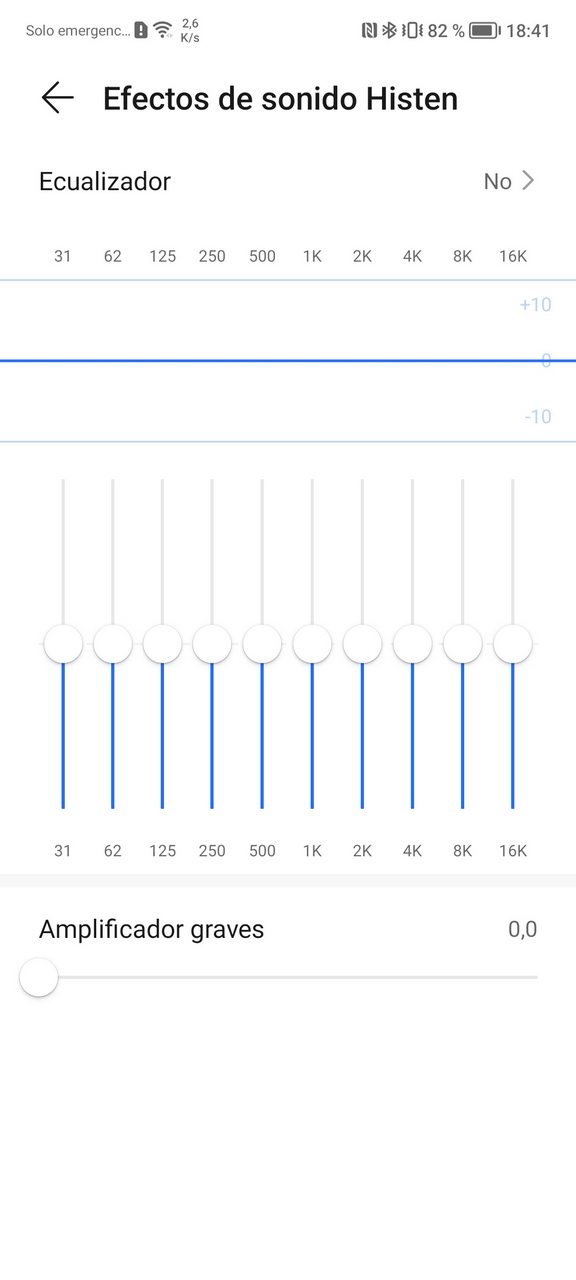Tap the Bluetooth status bar icon

[389, 30]
